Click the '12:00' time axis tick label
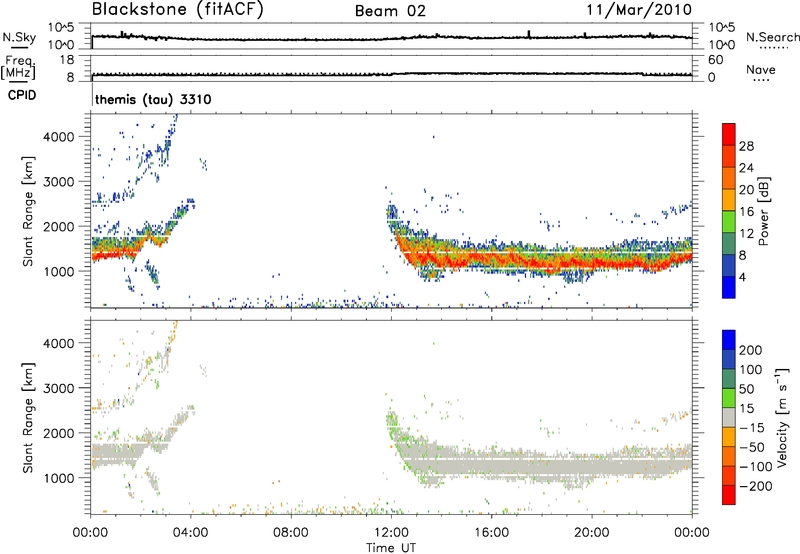800x554 pixels. tap(391, 533)
